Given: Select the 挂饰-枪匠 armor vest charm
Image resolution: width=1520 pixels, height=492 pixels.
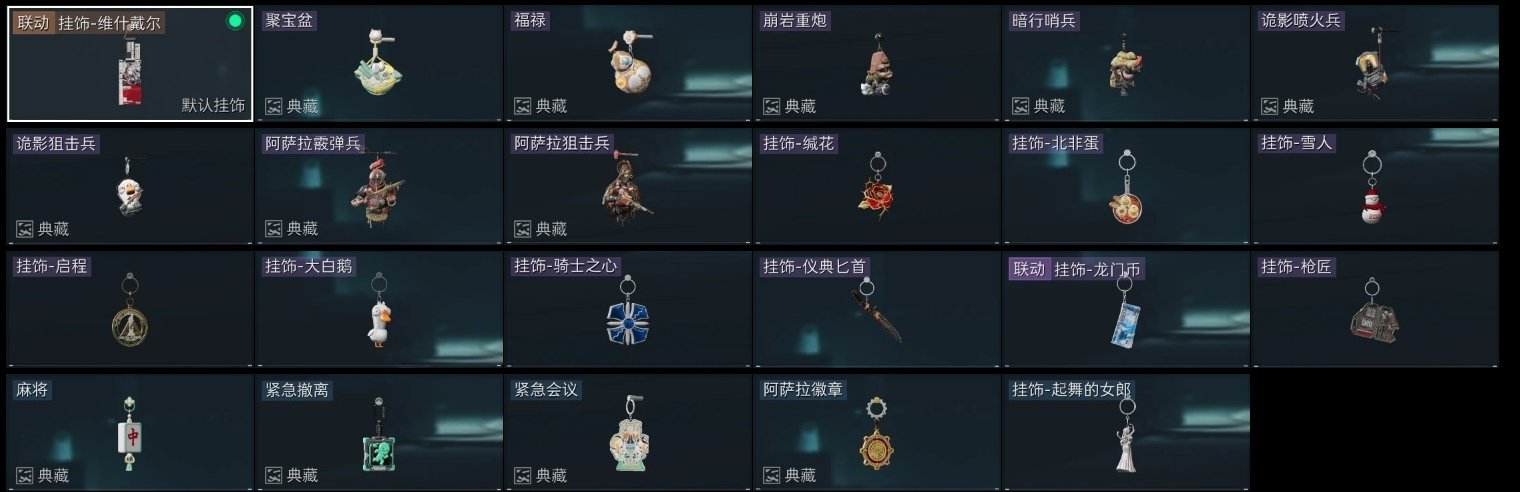Looking at the screenshot, I should [1375, 310].
